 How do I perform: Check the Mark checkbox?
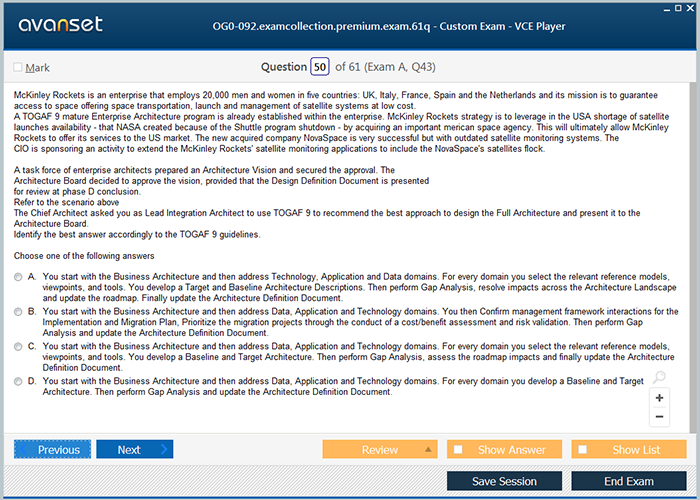pos(18,67)
